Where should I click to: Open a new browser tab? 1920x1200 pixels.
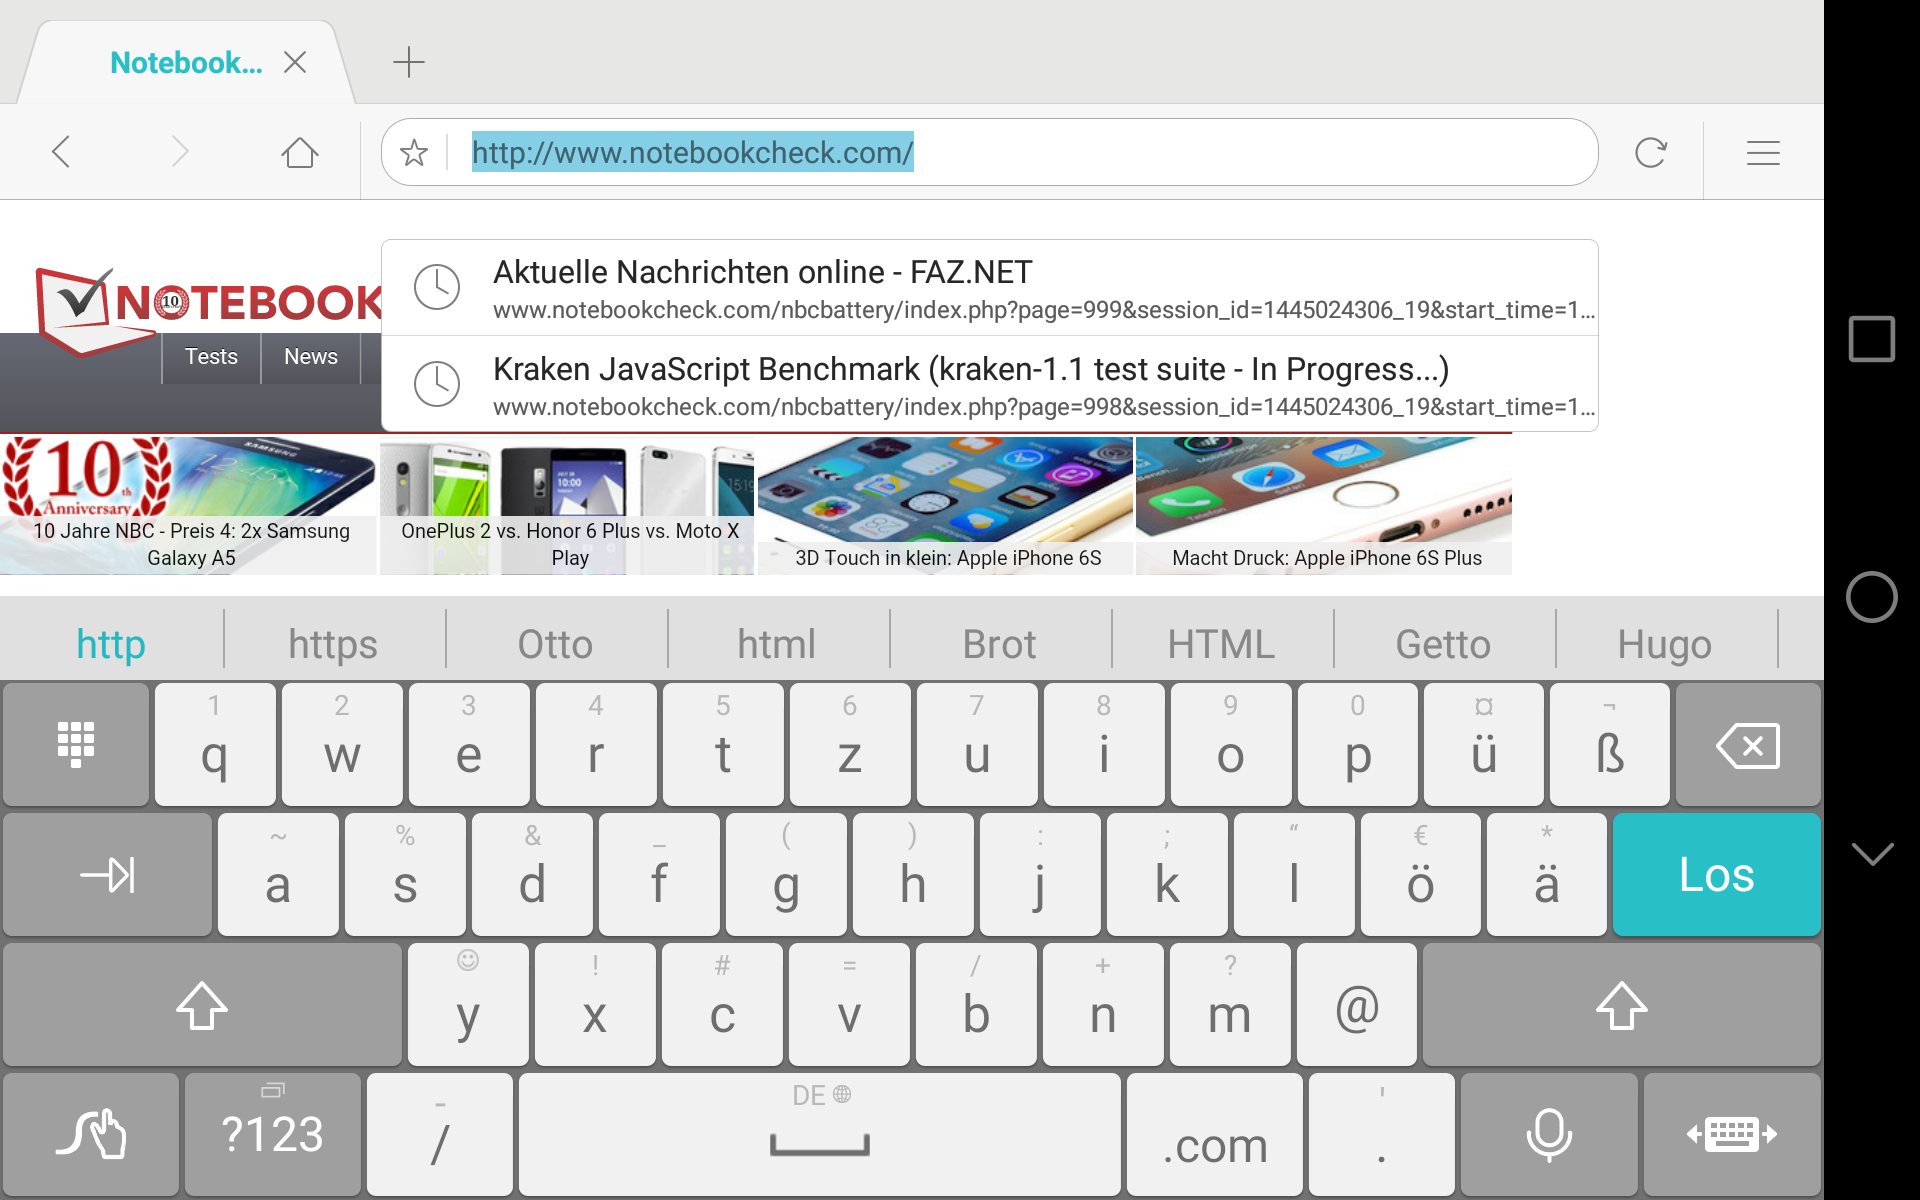(x=408, y=62)
